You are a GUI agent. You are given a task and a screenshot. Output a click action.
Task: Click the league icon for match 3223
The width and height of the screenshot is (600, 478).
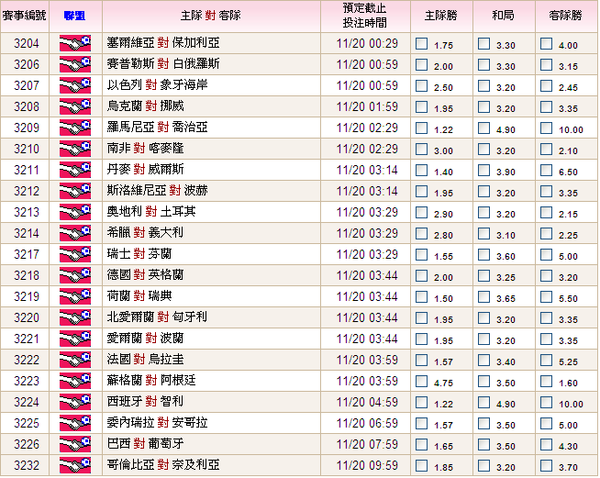coord(75,381)
